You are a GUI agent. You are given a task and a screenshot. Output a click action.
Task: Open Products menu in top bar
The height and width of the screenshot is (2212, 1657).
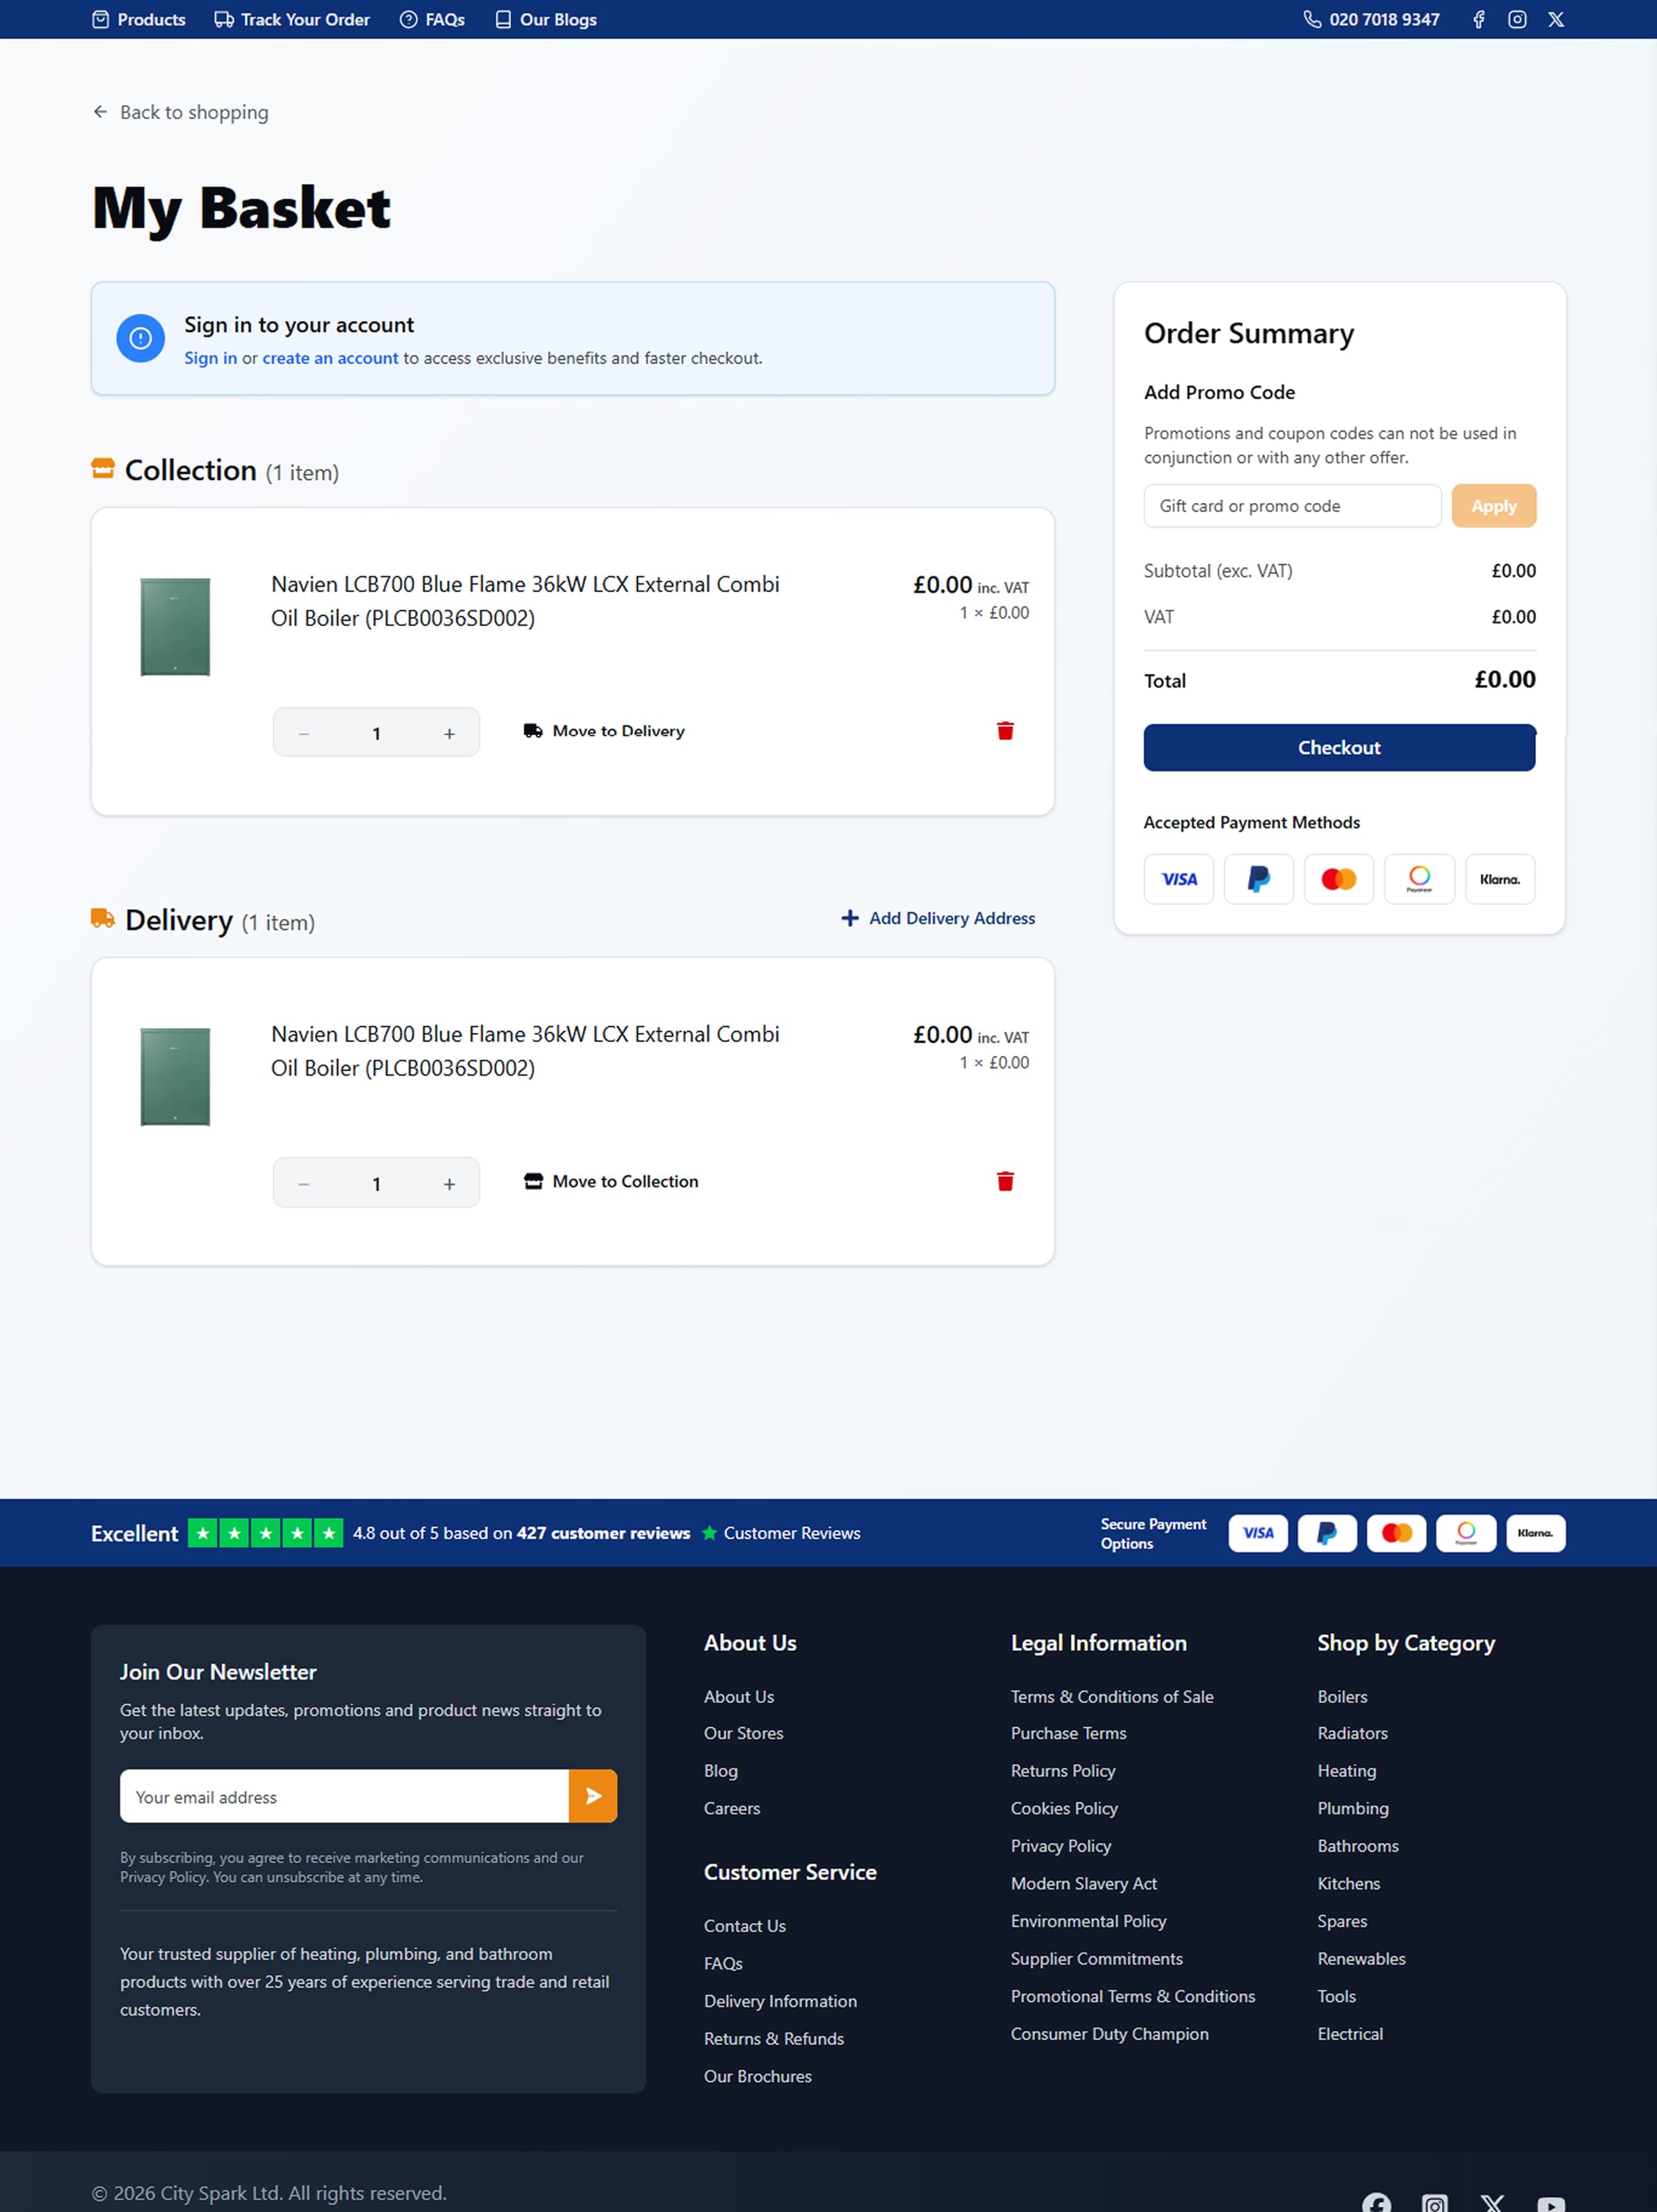click(139, 19)
